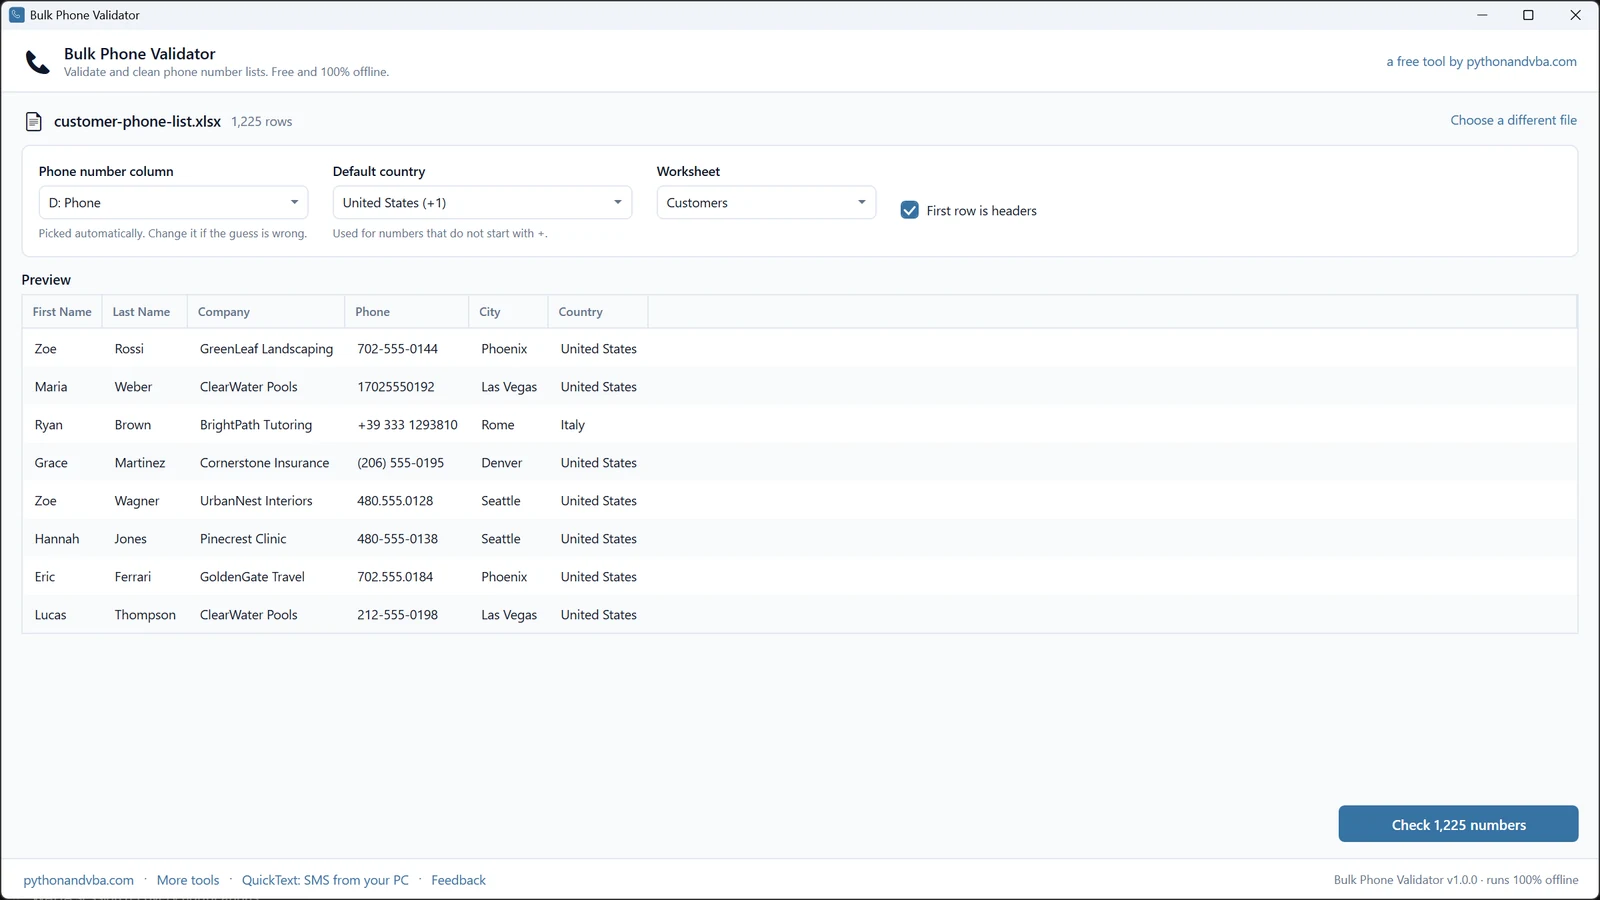Uncheck the First row is headers checkbox
This screenshot has height=900, width=1600.
(909, 210)
